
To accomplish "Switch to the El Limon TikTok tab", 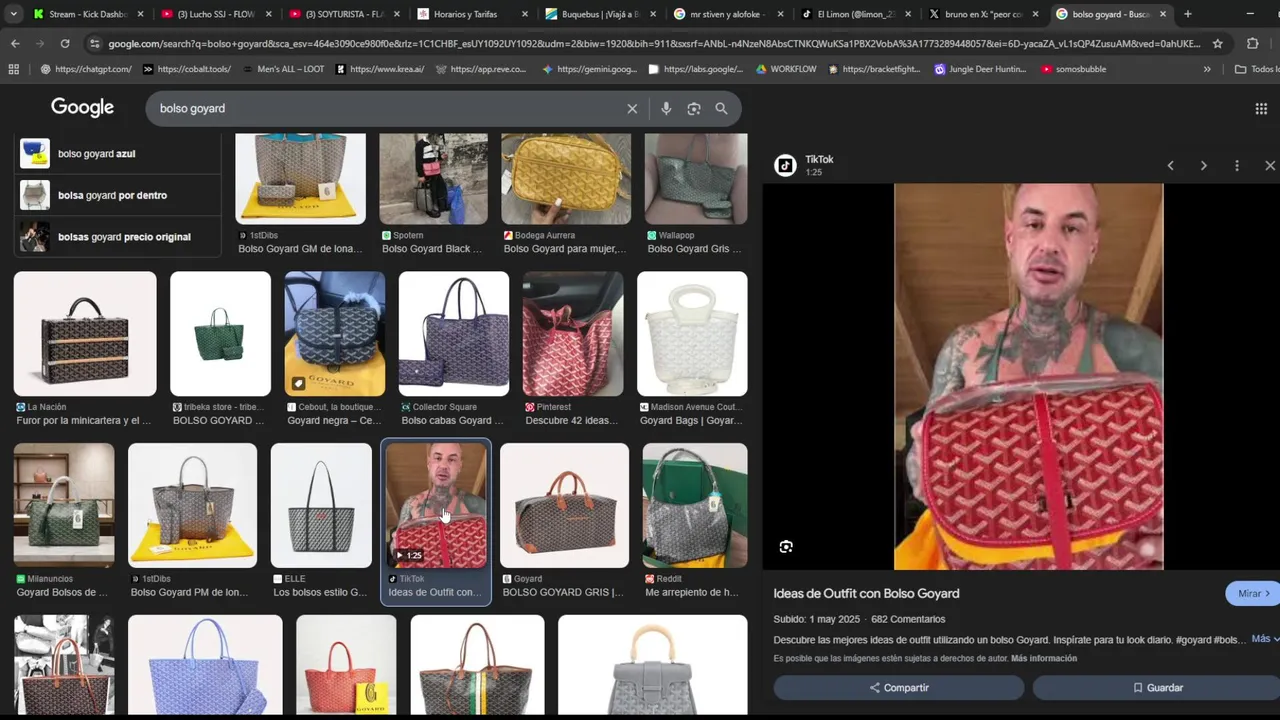I will [x=858, y=14].
